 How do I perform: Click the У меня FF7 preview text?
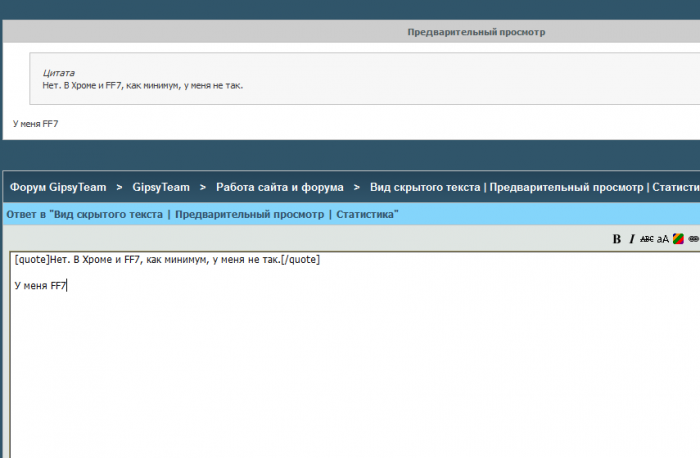tap(37, 124)
